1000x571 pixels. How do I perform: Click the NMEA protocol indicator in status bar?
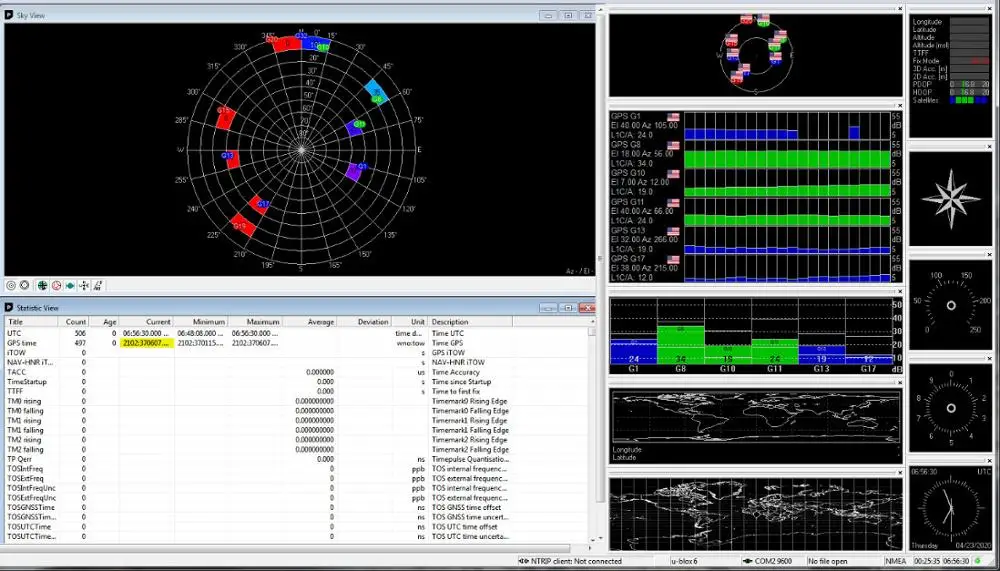tap(898, 562)
